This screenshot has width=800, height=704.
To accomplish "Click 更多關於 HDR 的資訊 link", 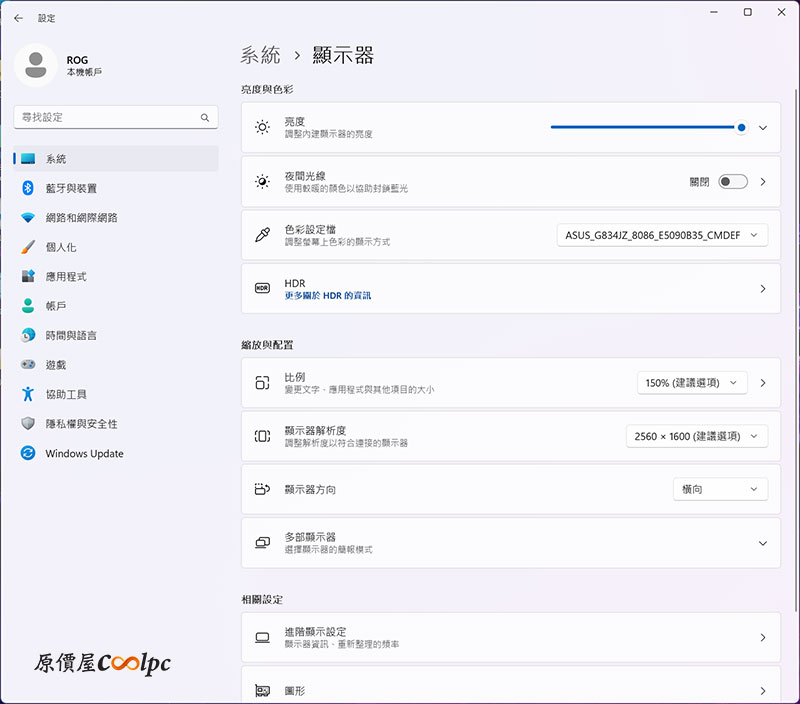I will click(328, 296).
